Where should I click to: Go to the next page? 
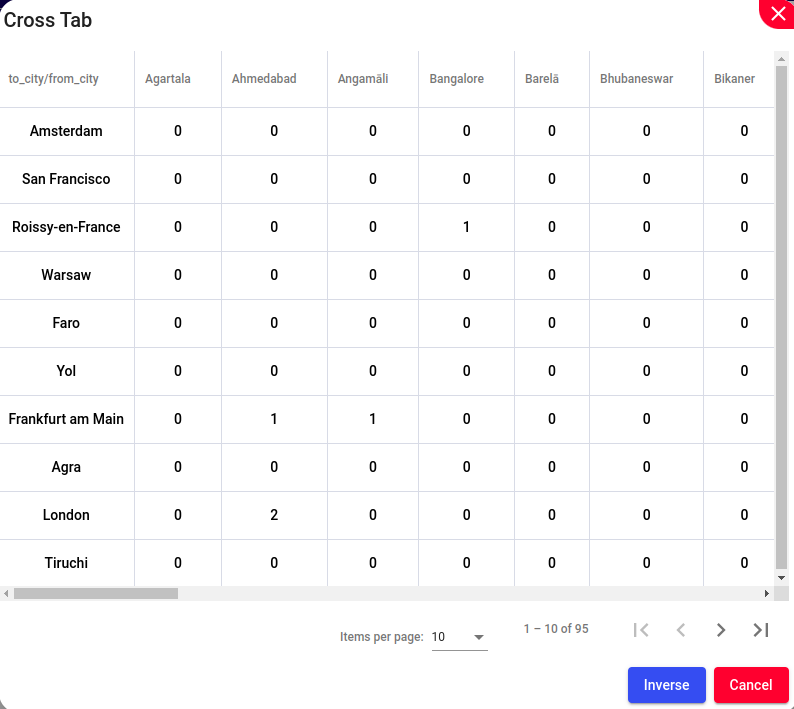(x=721, y=630)
